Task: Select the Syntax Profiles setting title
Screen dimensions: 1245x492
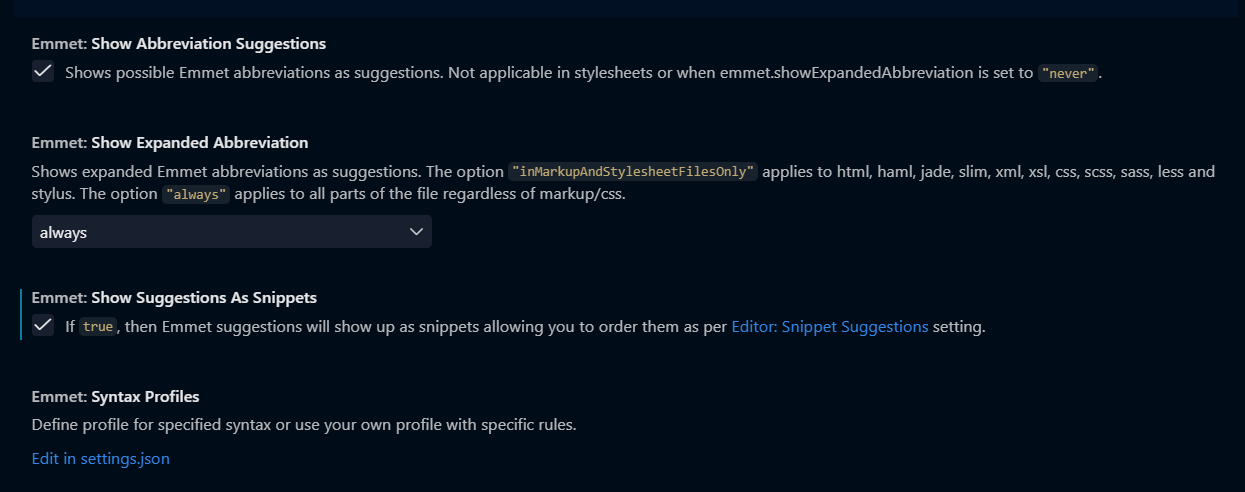Action: (x=116, y=397)
